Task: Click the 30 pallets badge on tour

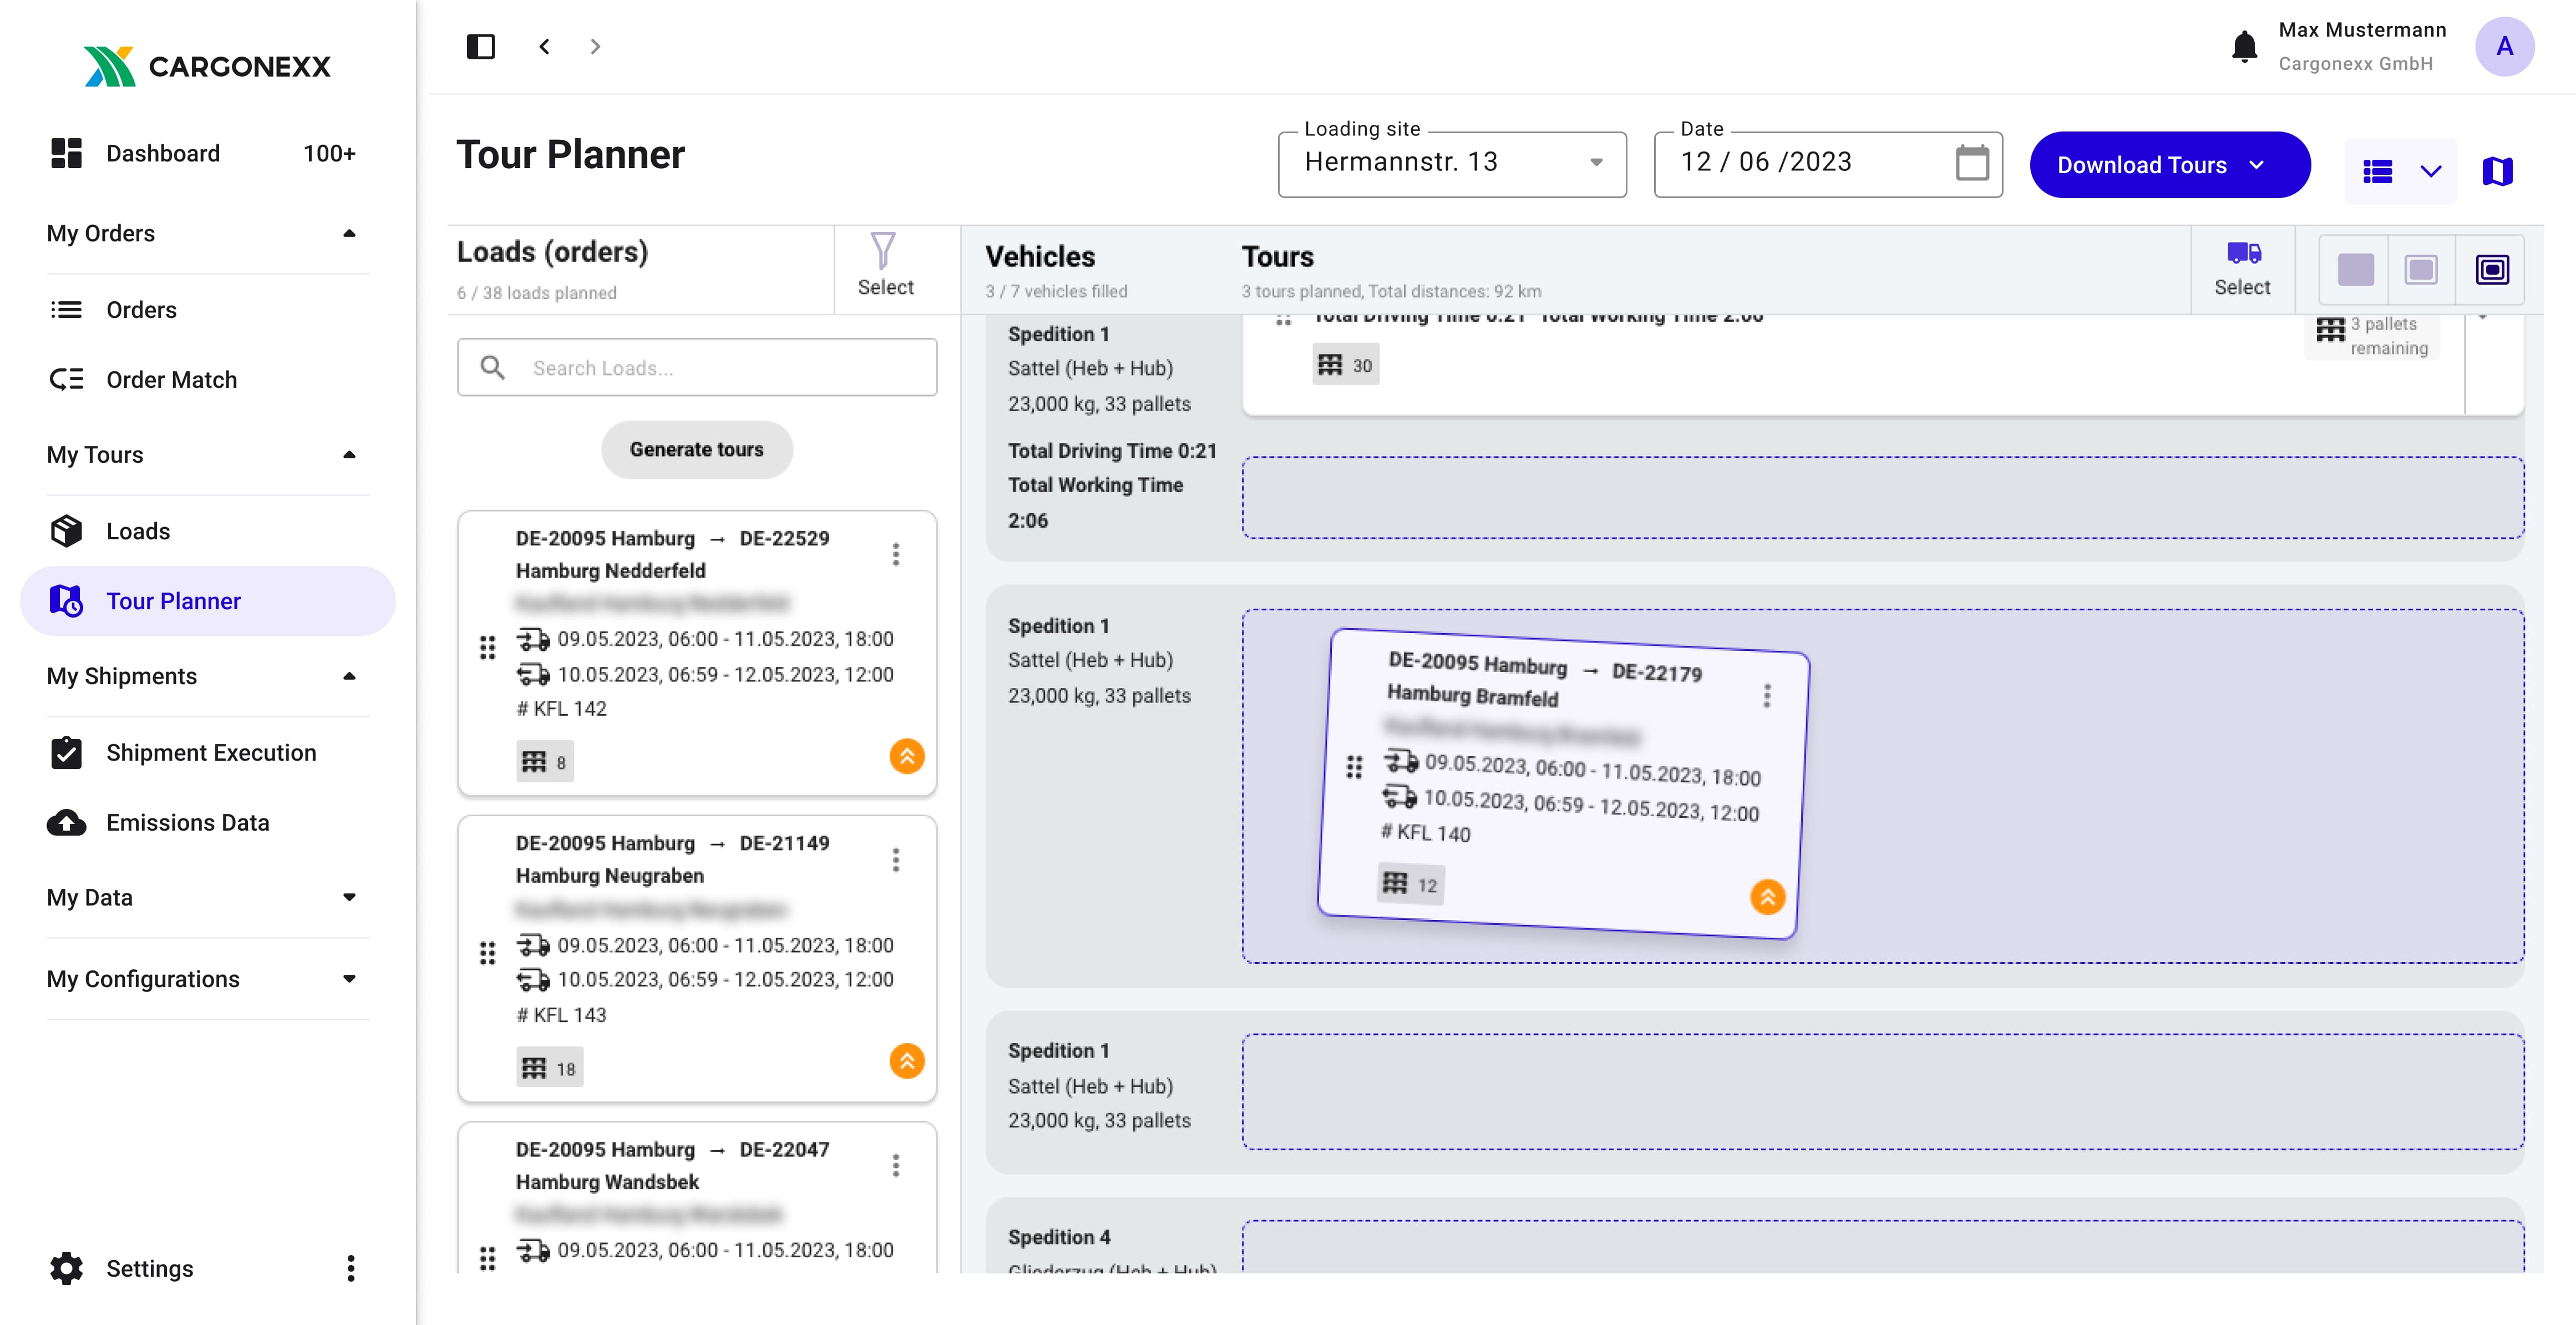Action: pos(1345,365)
